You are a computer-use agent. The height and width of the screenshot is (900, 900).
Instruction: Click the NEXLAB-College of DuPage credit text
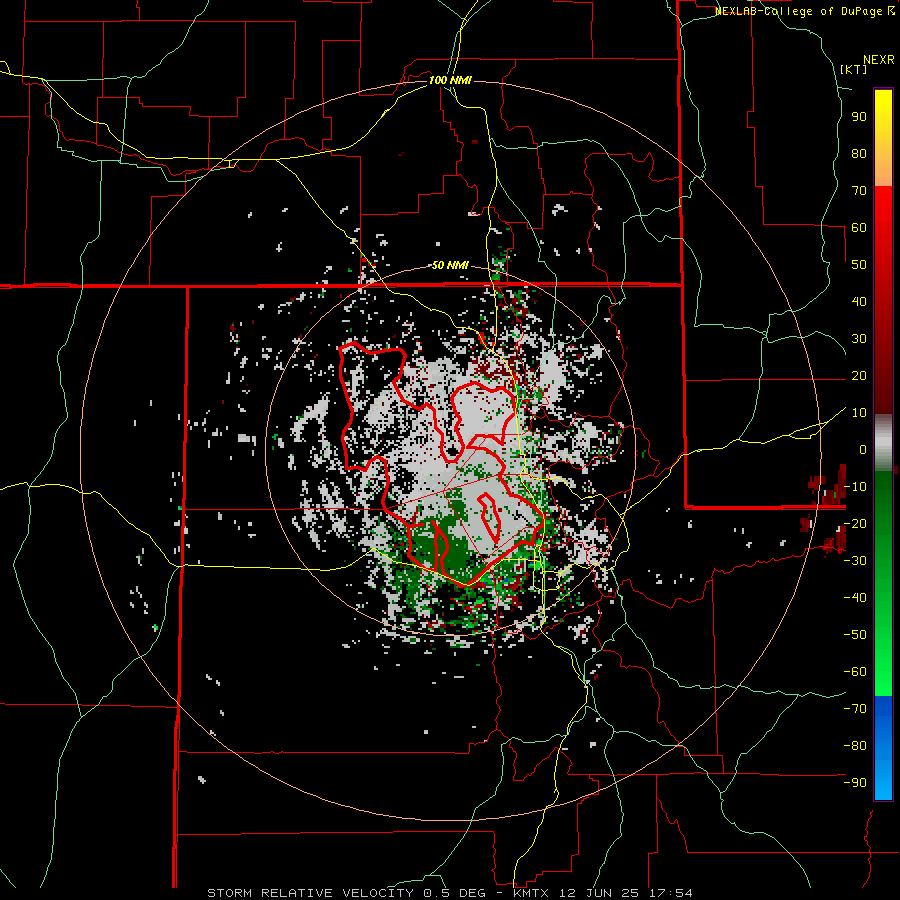[x=799, y=11]
